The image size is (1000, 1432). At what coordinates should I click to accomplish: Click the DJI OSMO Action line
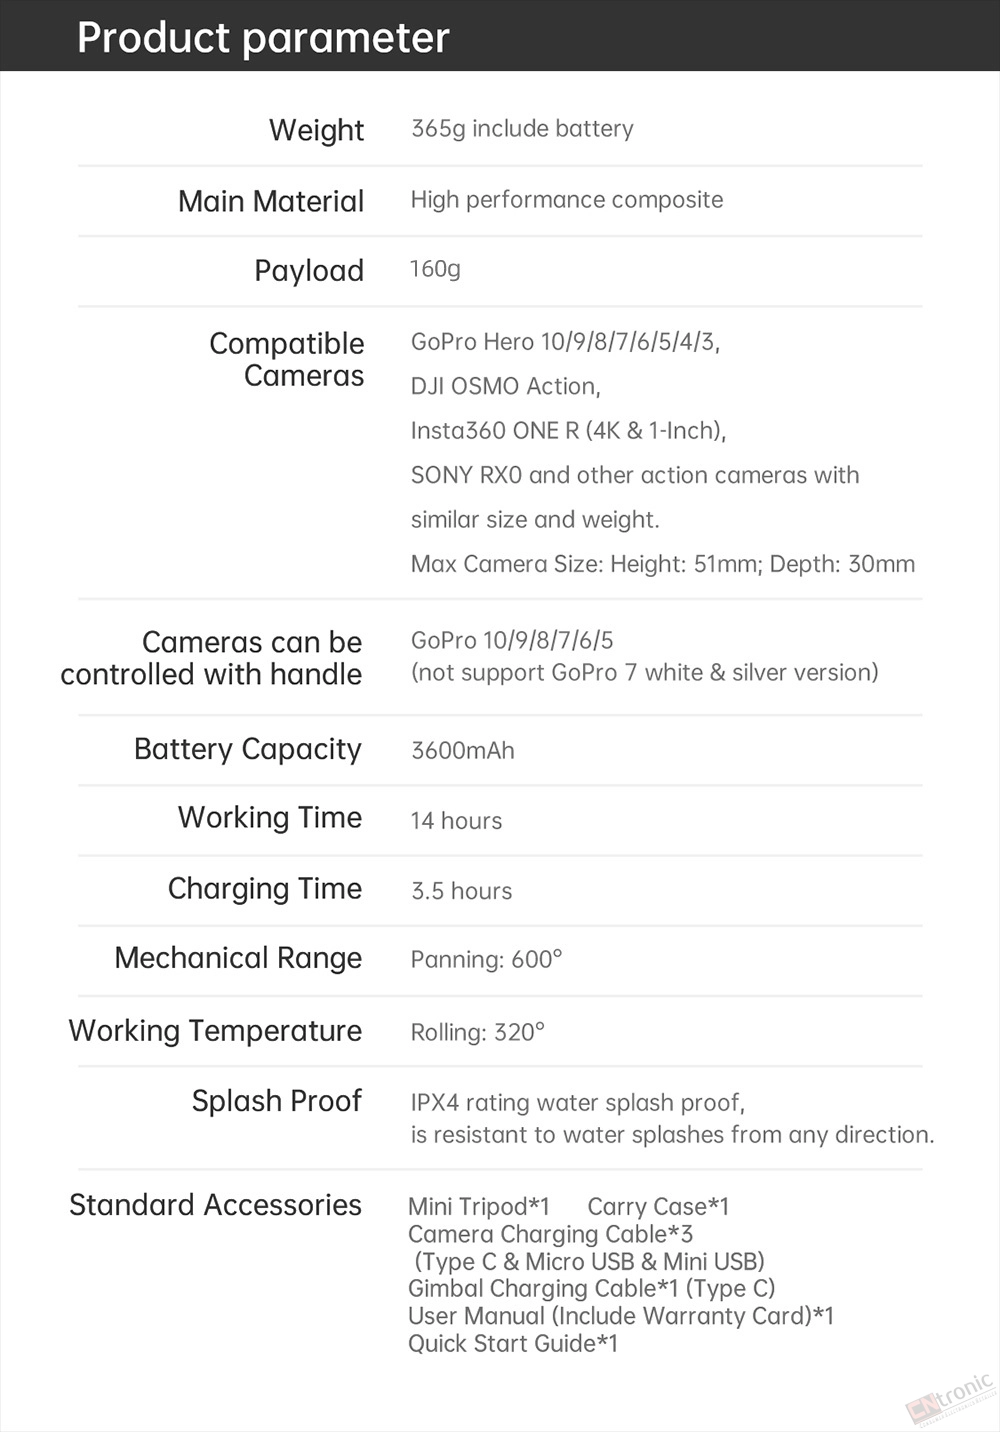(506, 386)
